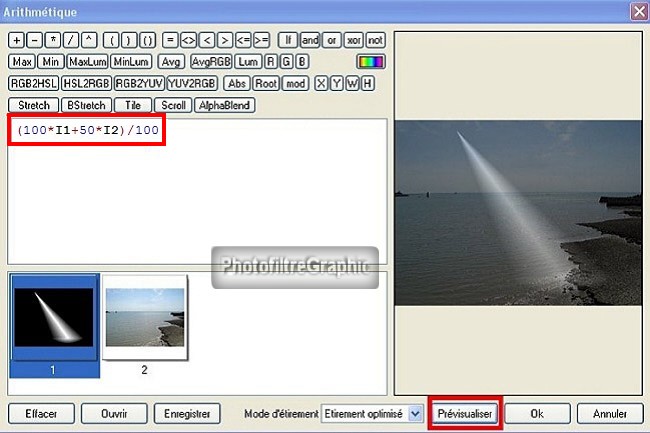This screenshot has width=650, height=433.
Task: Insert the multiplication operator
Action: click(51, 41)
